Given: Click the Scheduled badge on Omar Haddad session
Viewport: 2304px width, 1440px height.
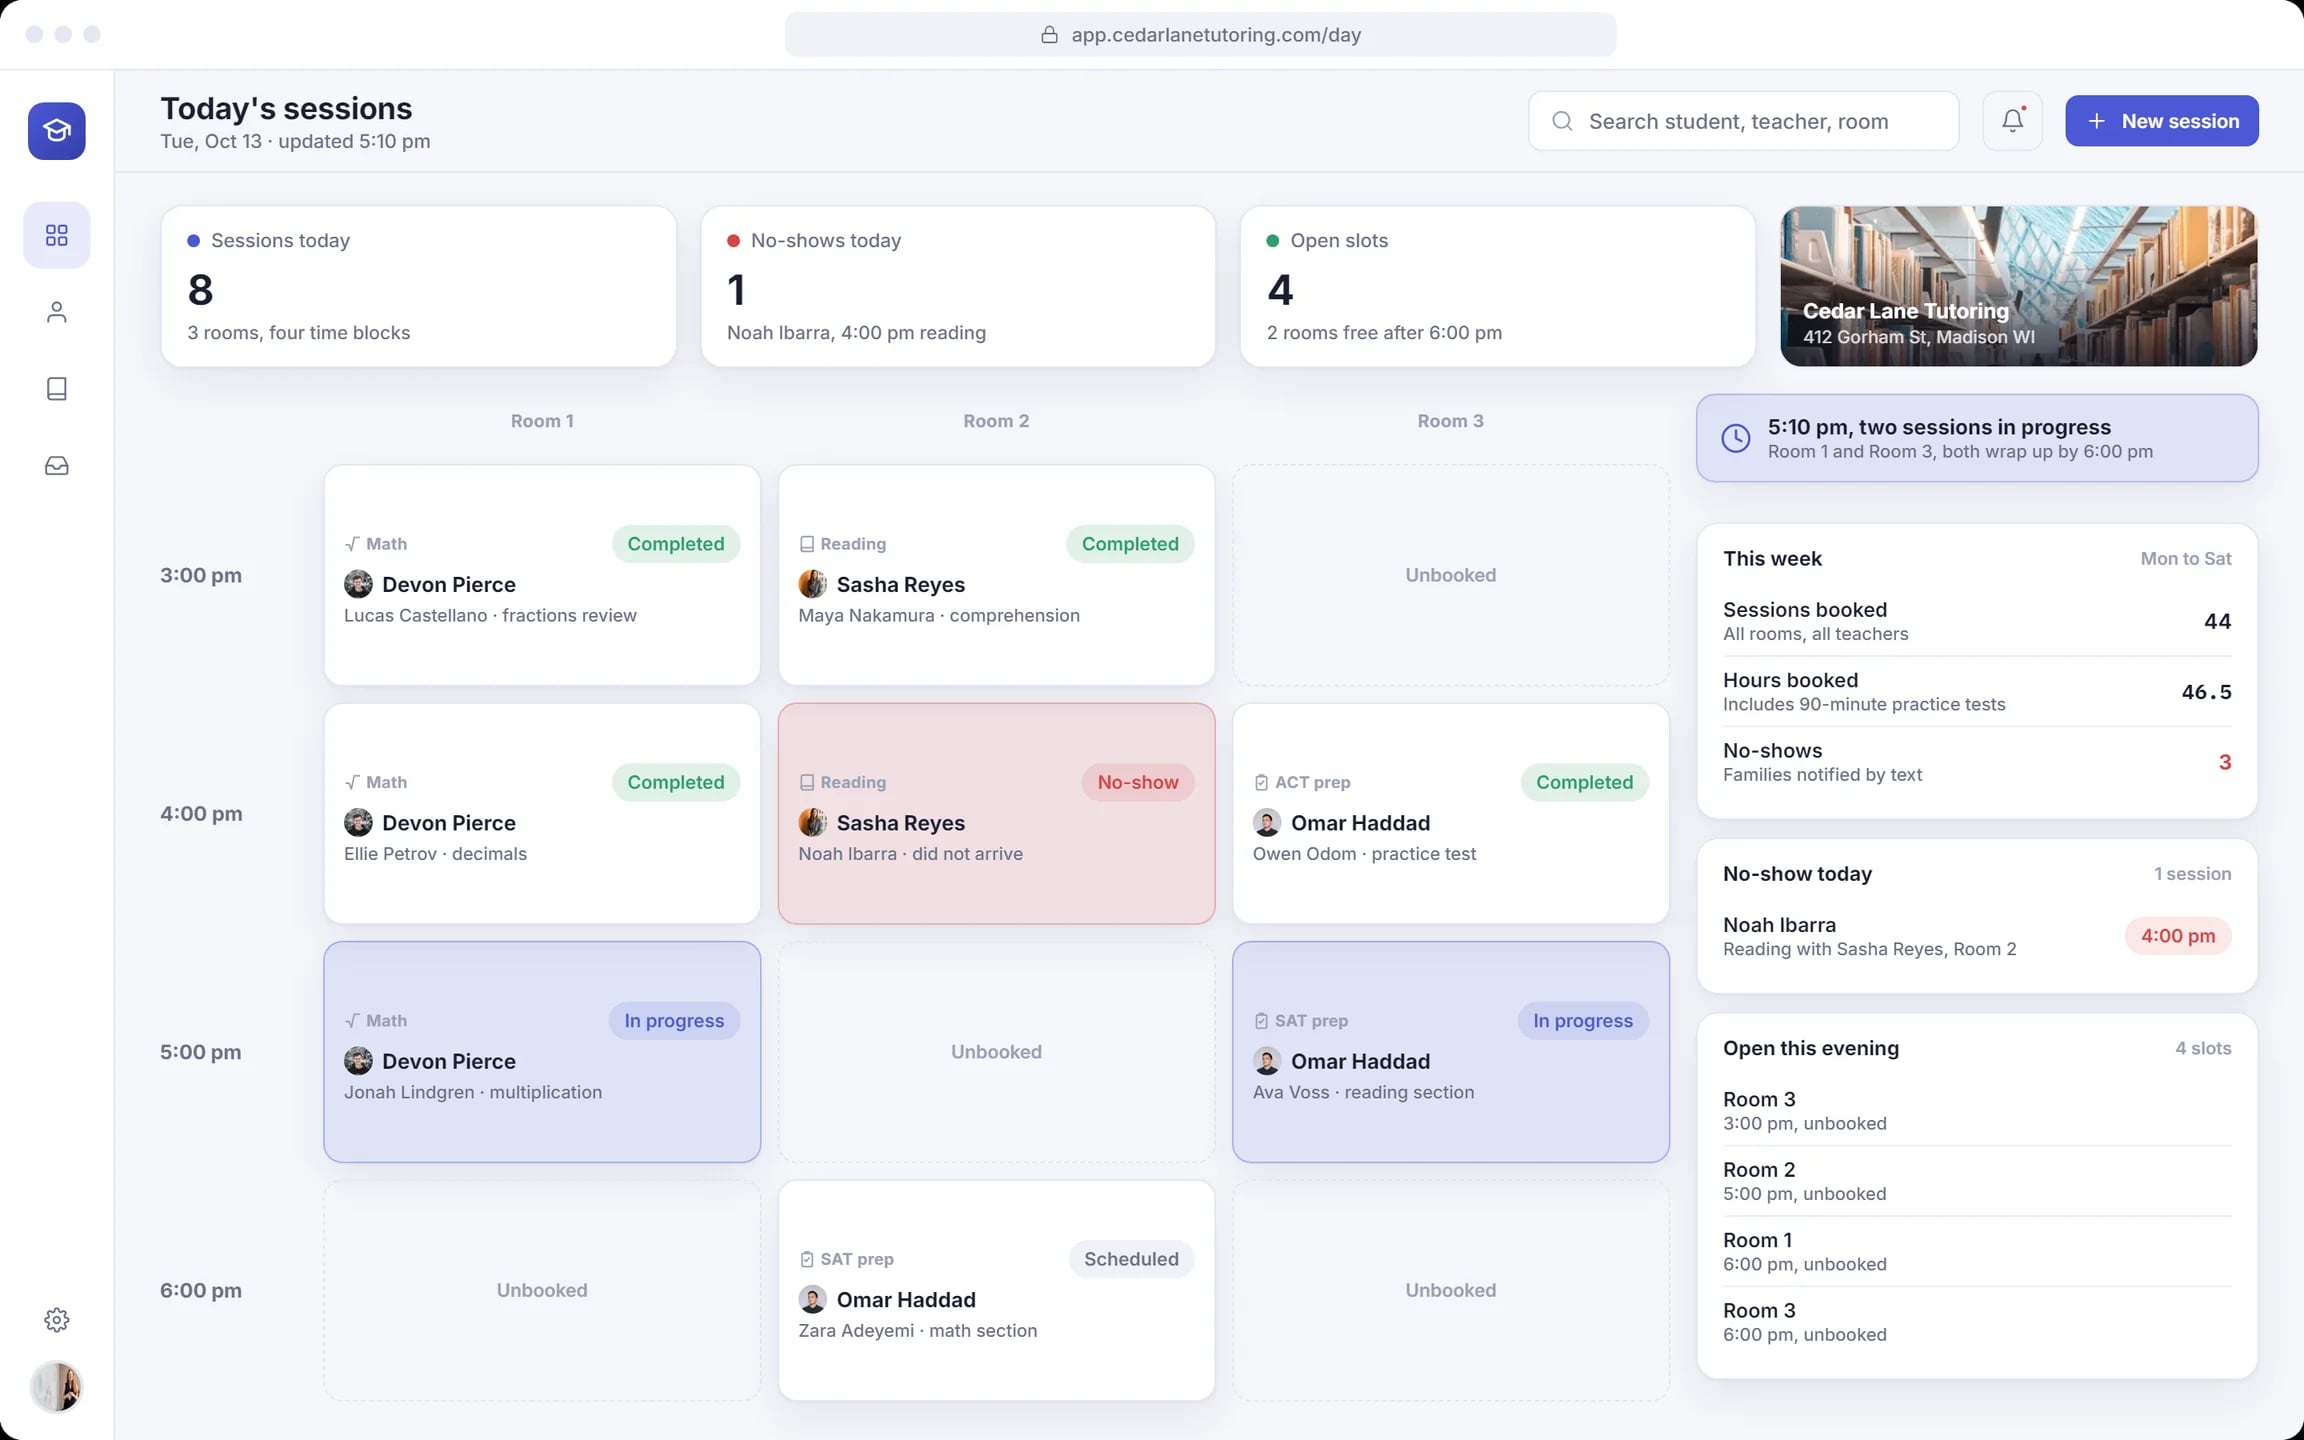Looking at the screenshot, I should (x=1131, y=1259).
